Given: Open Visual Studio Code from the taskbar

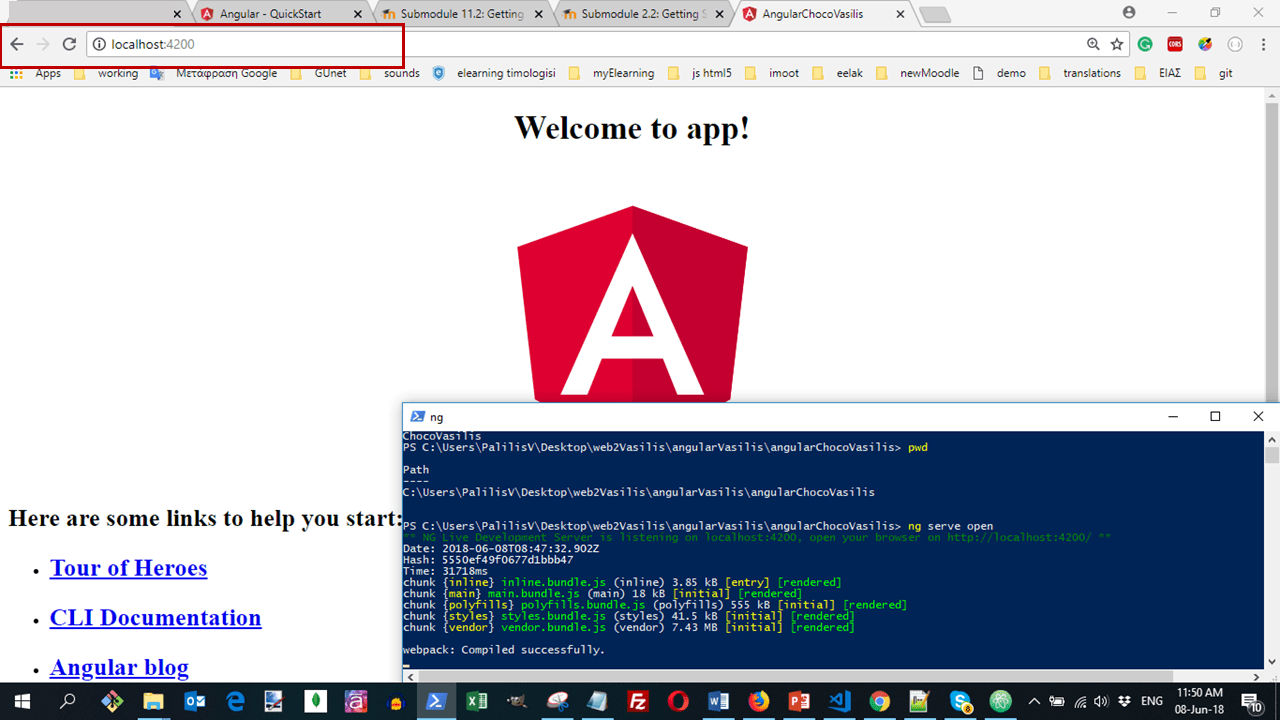Looking at the screenshot, I should click(x=838, y=701).
